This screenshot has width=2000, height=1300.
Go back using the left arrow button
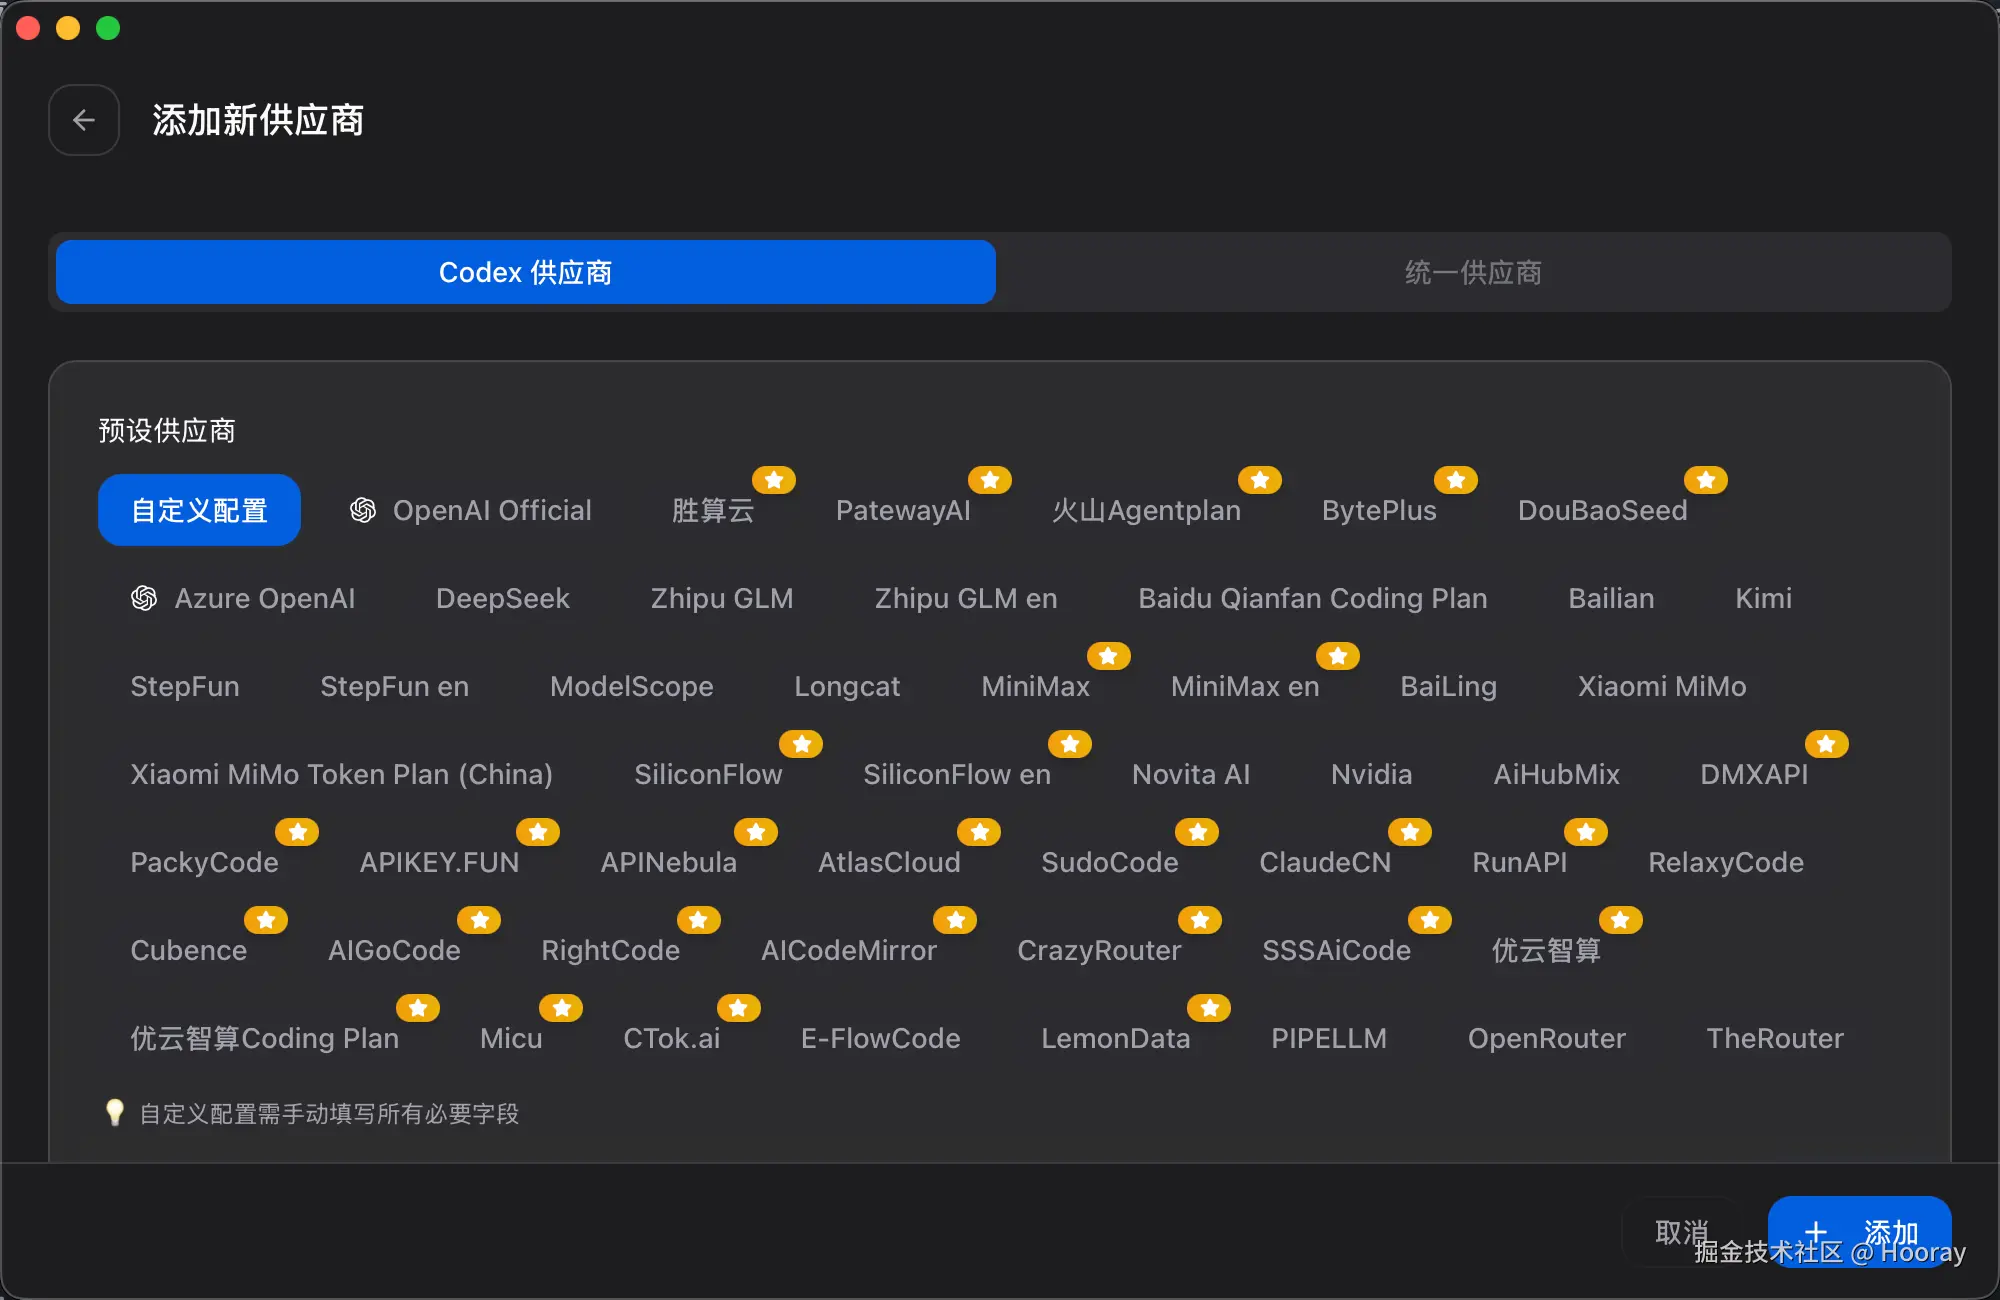click(84, 120)
